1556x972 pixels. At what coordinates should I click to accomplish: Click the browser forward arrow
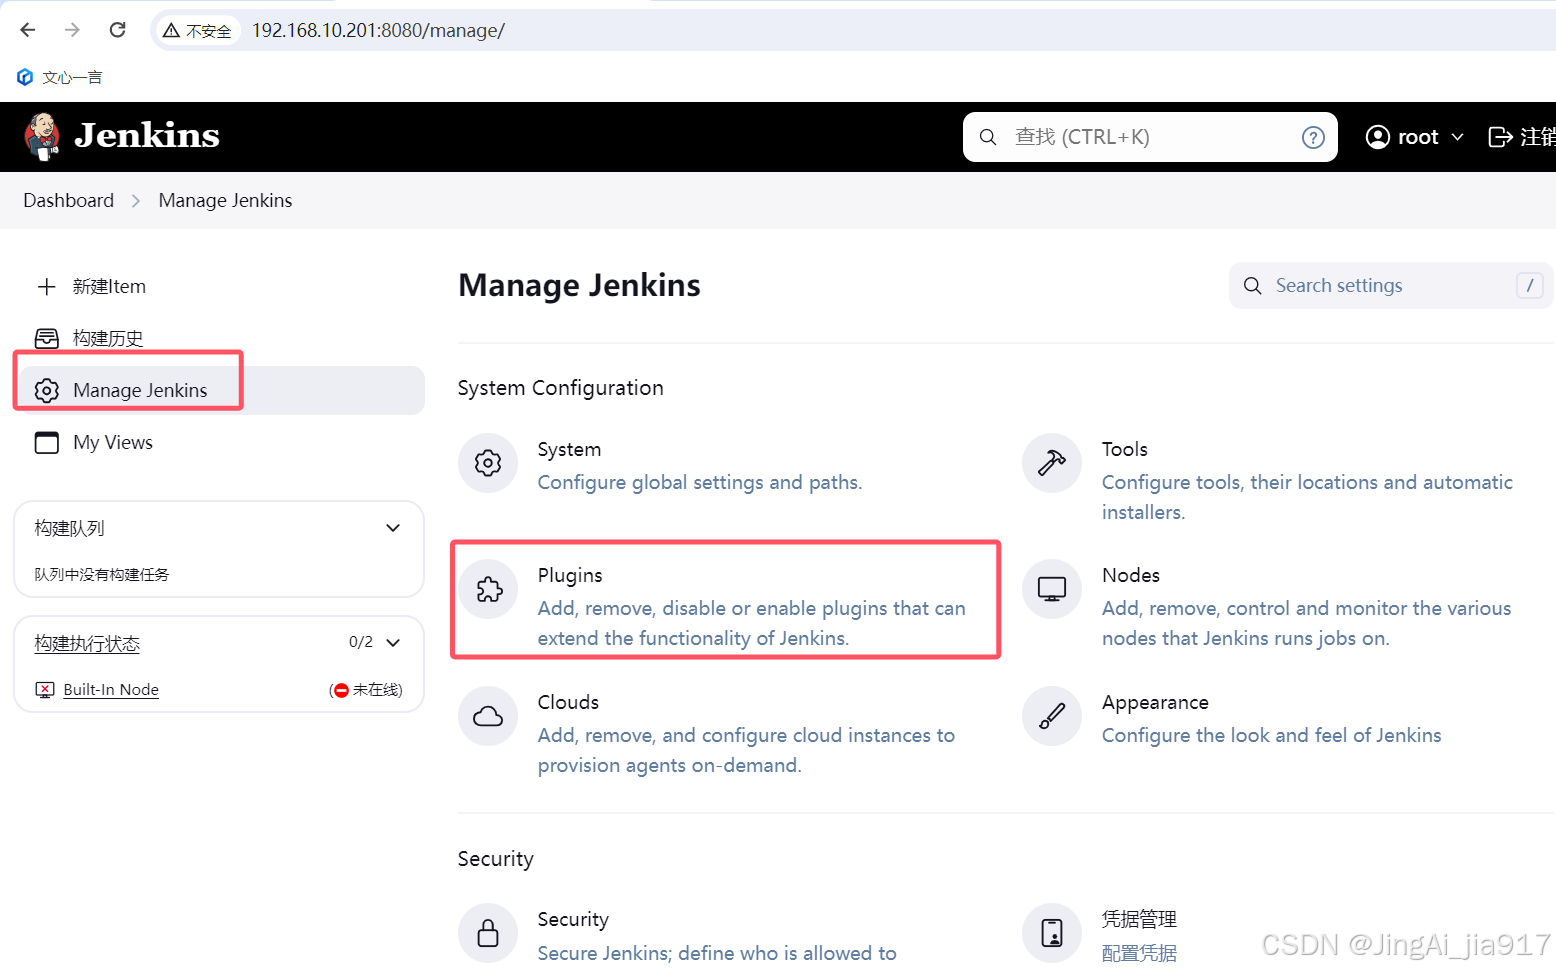[x=72, y=30]
